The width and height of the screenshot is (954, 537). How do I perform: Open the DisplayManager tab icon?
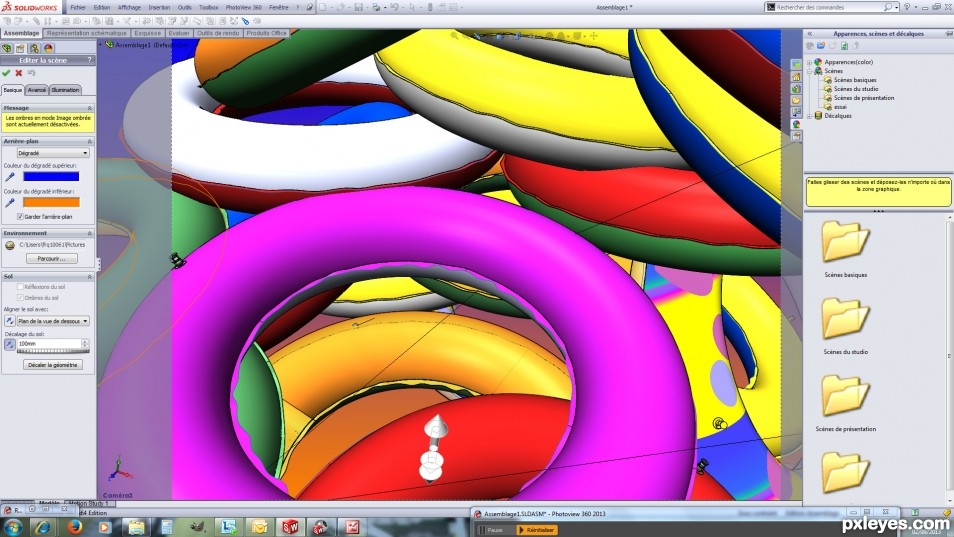48,48
